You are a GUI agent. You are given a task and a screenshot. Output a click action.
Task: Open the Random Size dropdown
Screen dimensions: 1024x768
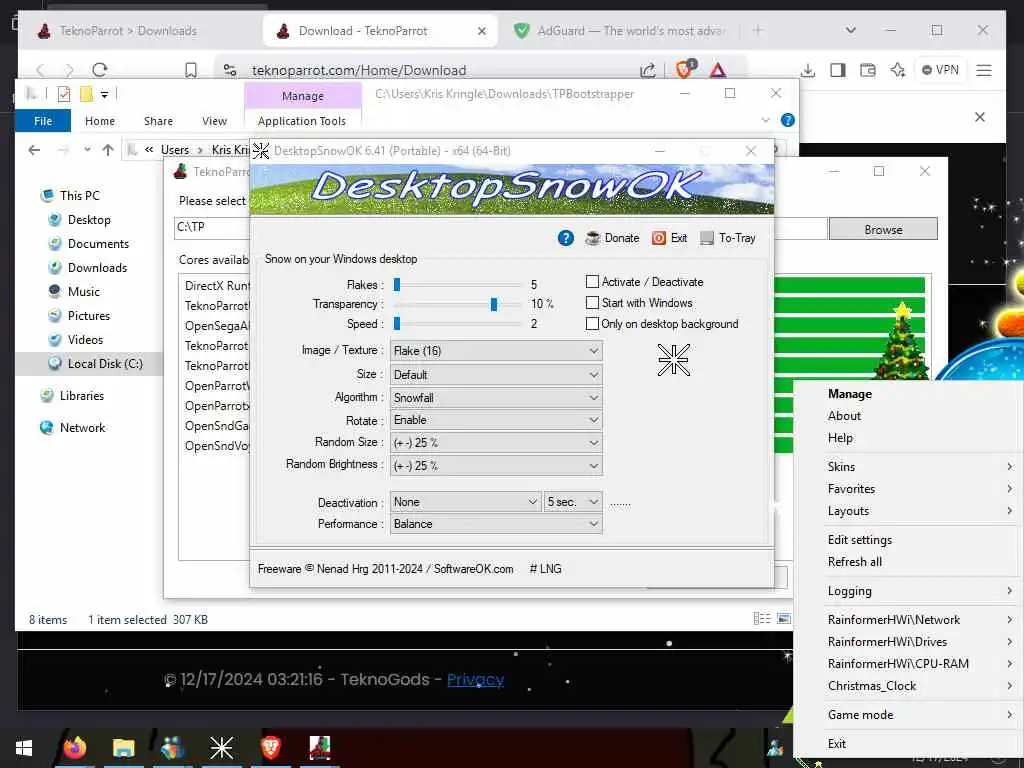coord(496,443)
